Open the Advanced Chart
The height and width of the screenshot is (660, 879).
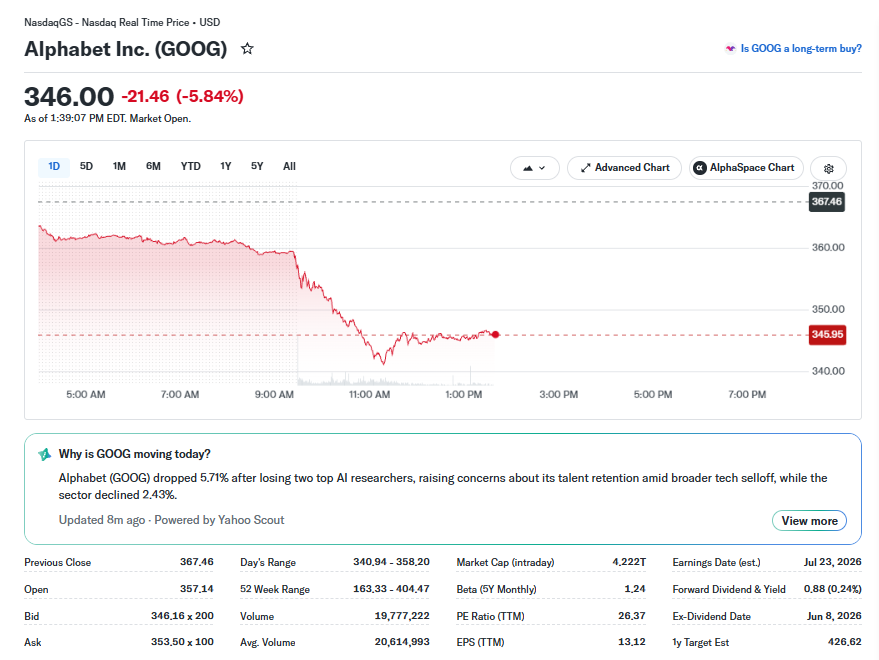(x=624, y=168)
